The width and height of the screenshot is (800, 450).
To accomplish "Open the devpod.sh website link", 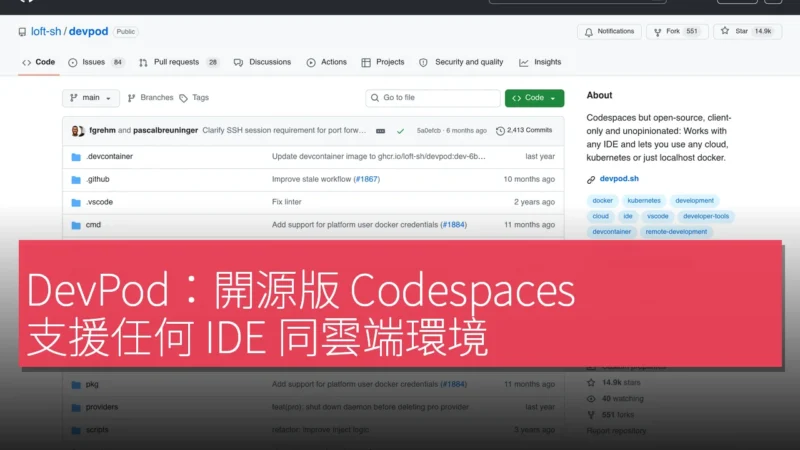I will click(619, 179).
